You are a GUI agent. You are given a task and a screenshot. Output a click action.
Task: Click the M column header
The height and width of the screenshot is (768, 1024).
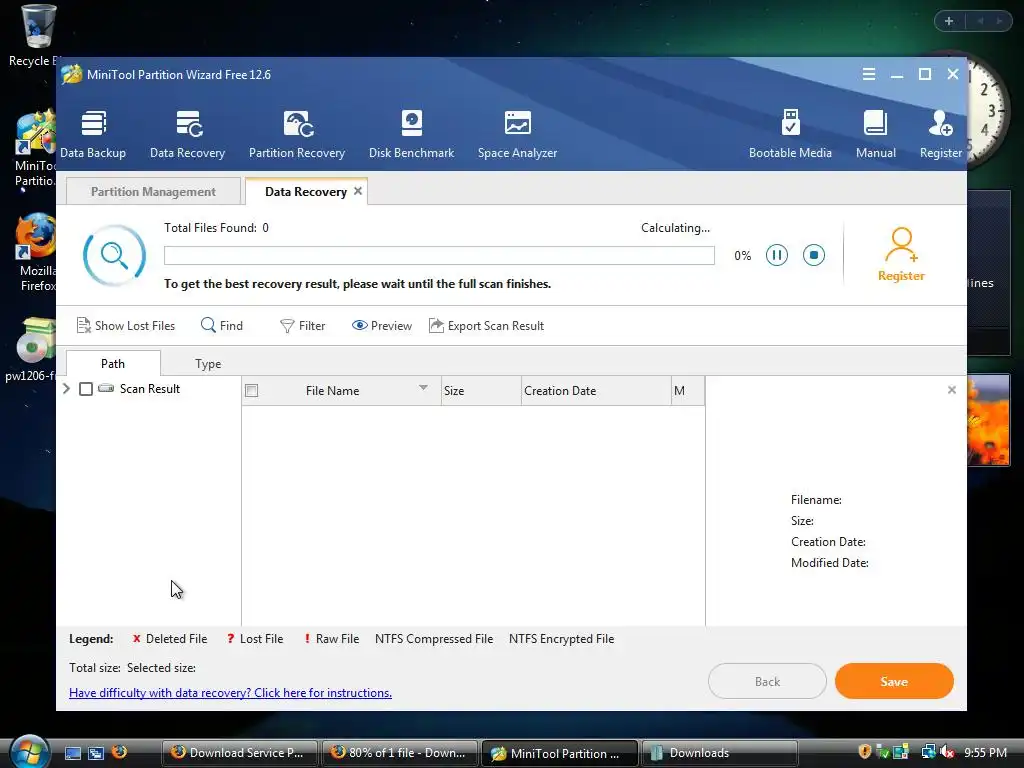(x=688, y=391)
